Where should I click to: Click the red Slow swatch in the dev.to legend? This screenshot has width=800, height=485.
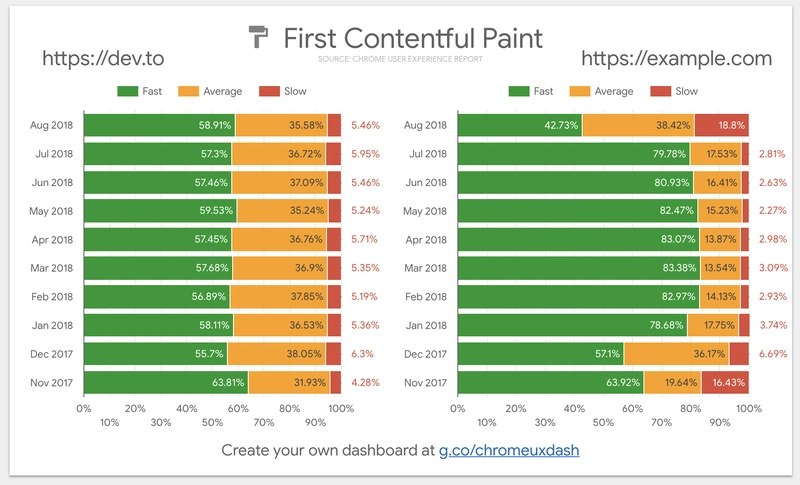(269, 91)
